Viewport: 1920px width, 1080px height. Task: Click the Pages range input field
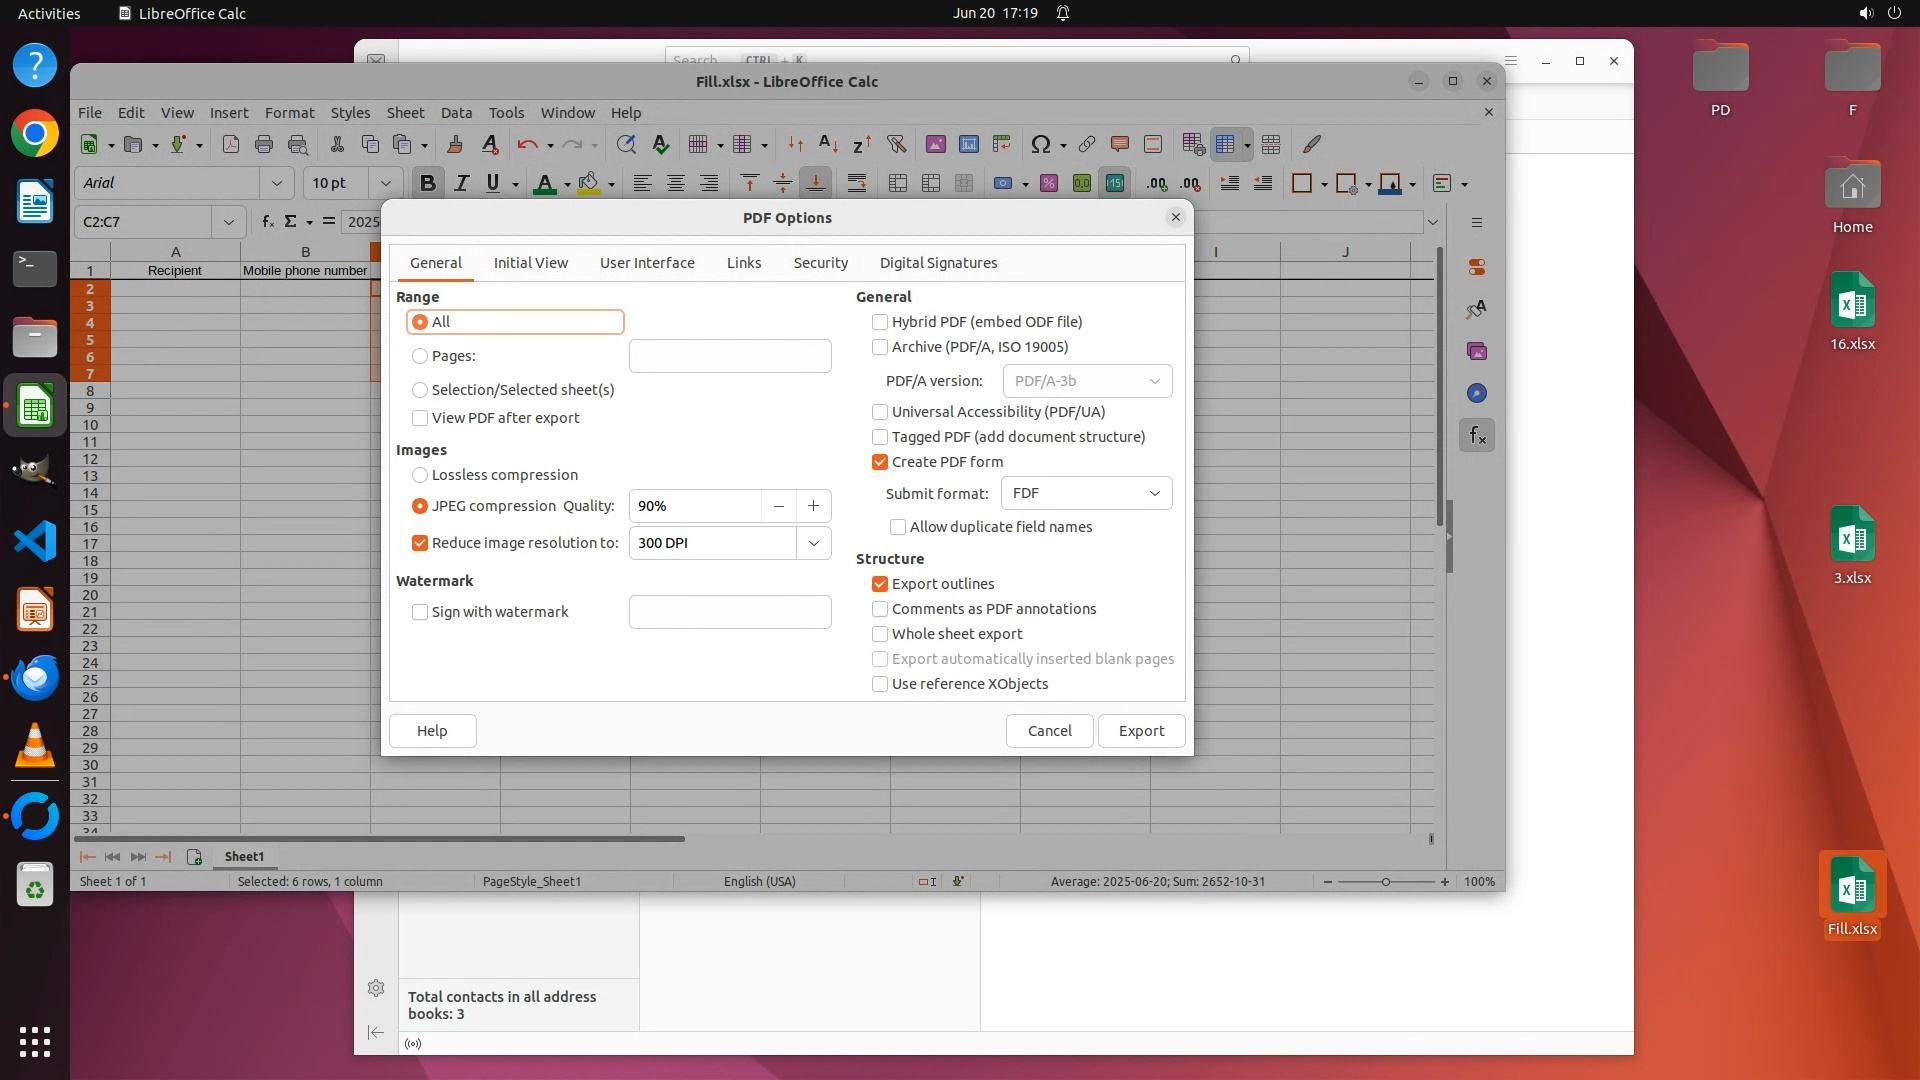(730, 356)
